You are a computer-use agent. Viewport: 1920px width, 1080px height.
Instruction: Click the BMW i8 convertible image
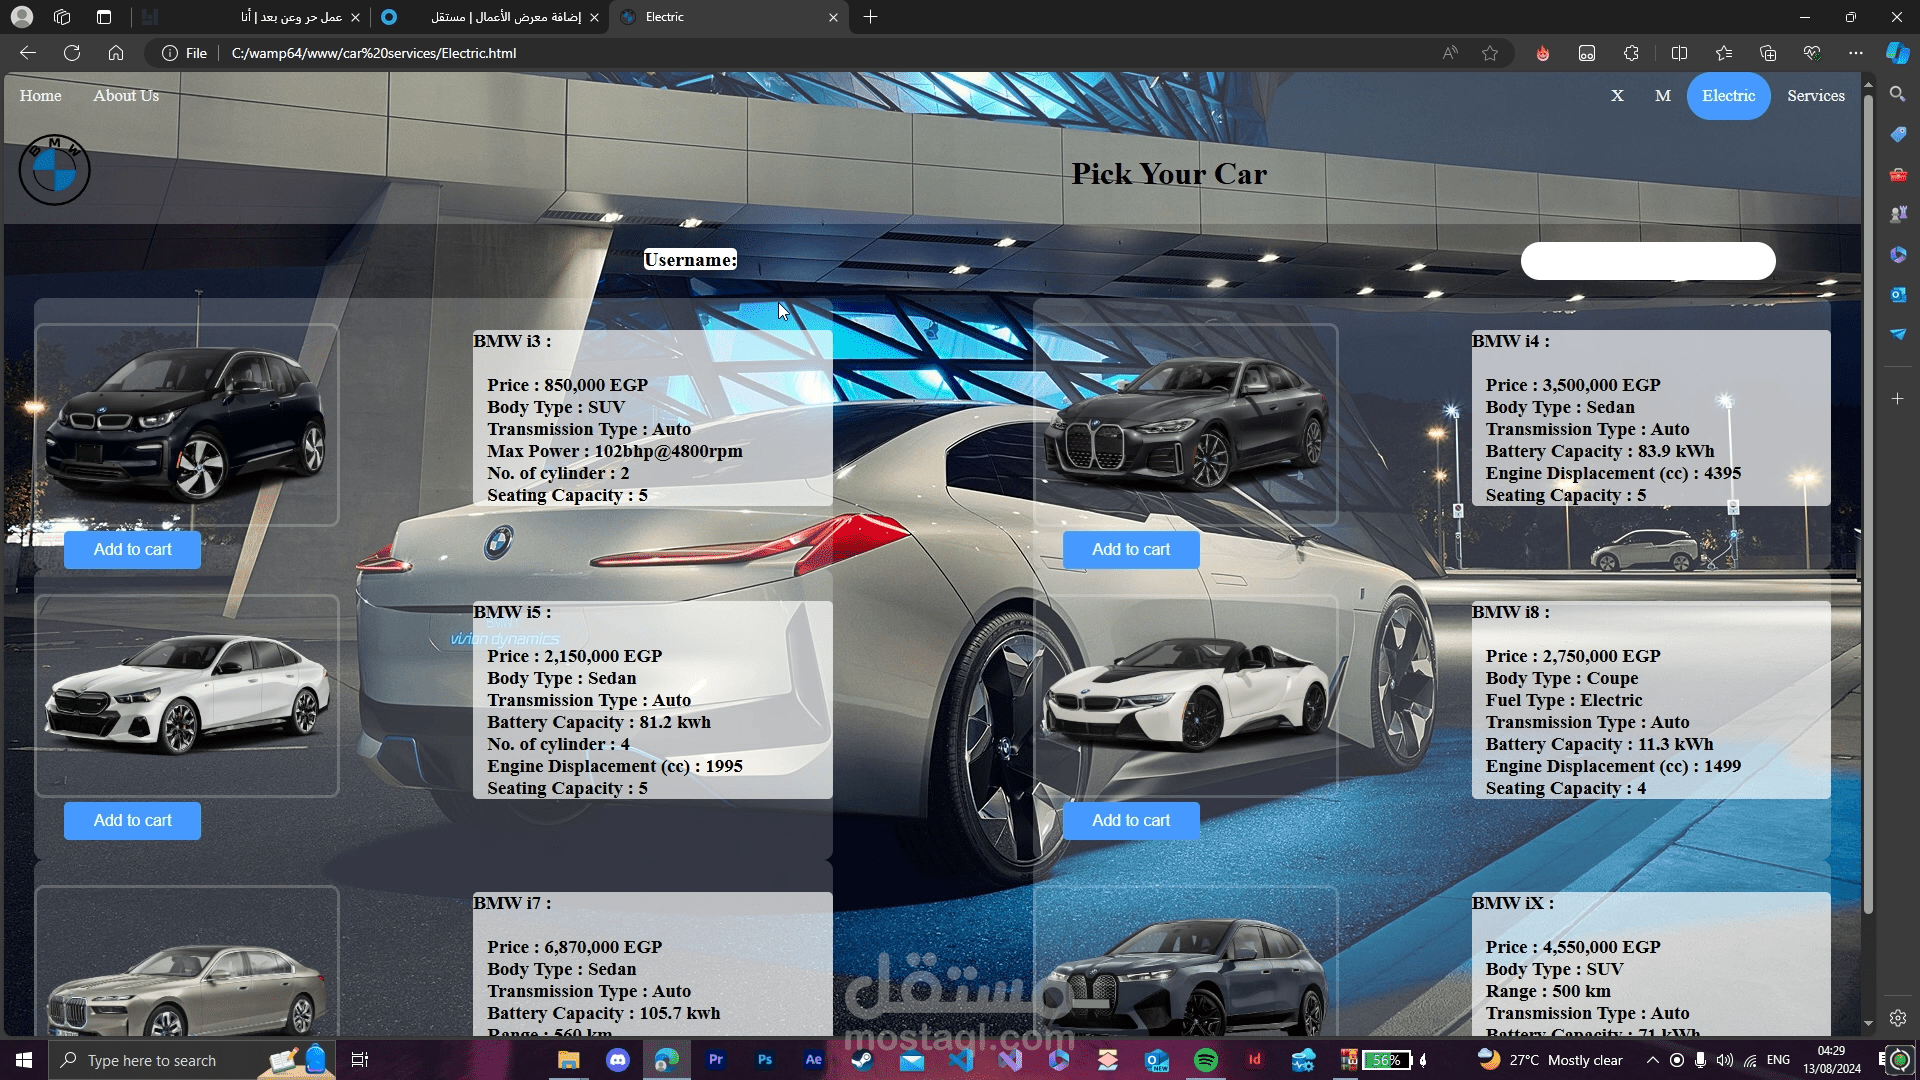click(x=1186, y=696)
